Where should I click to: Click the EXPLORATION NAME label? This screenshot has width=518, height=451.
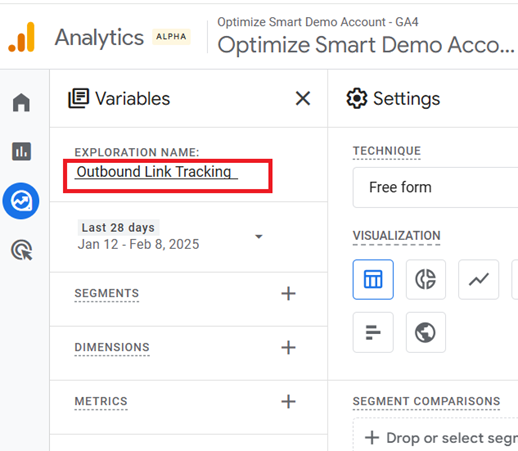137,152
